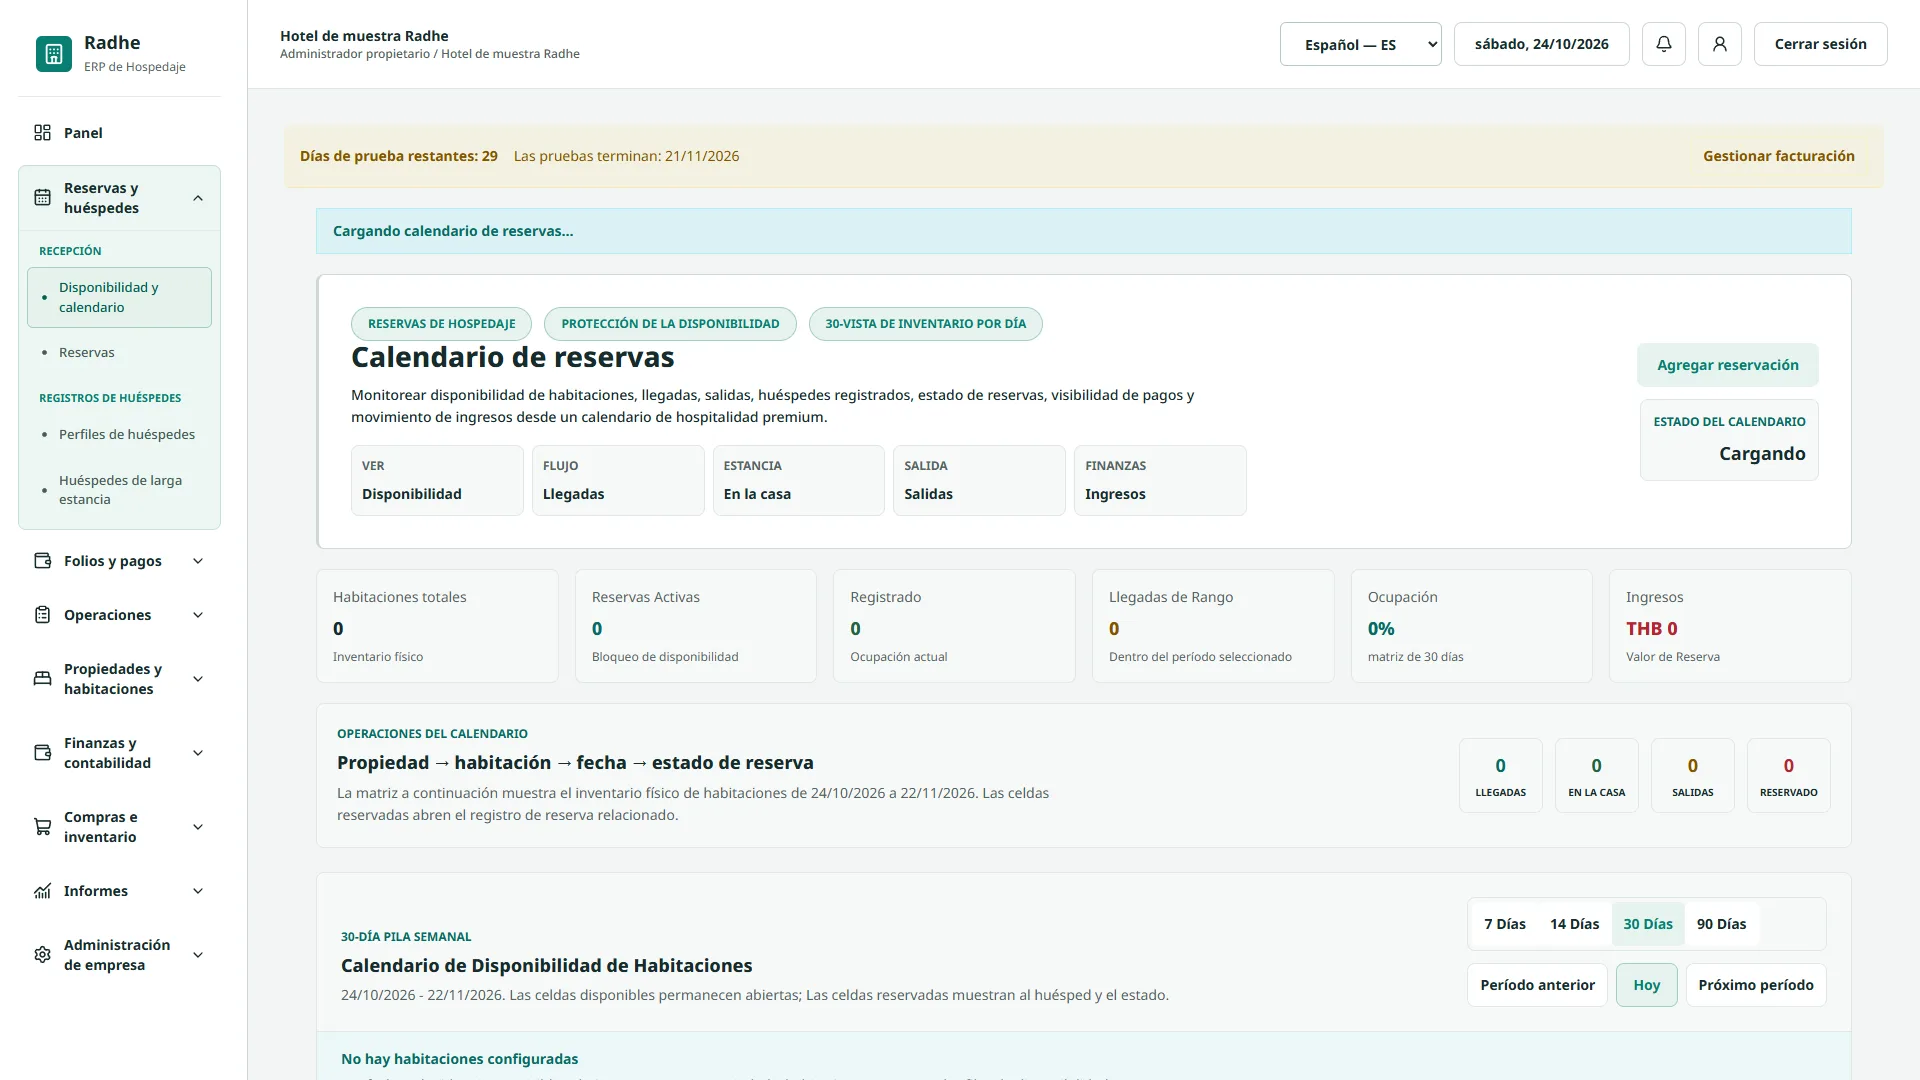Click the Administración de empresa gear icon

pos(42,955)
